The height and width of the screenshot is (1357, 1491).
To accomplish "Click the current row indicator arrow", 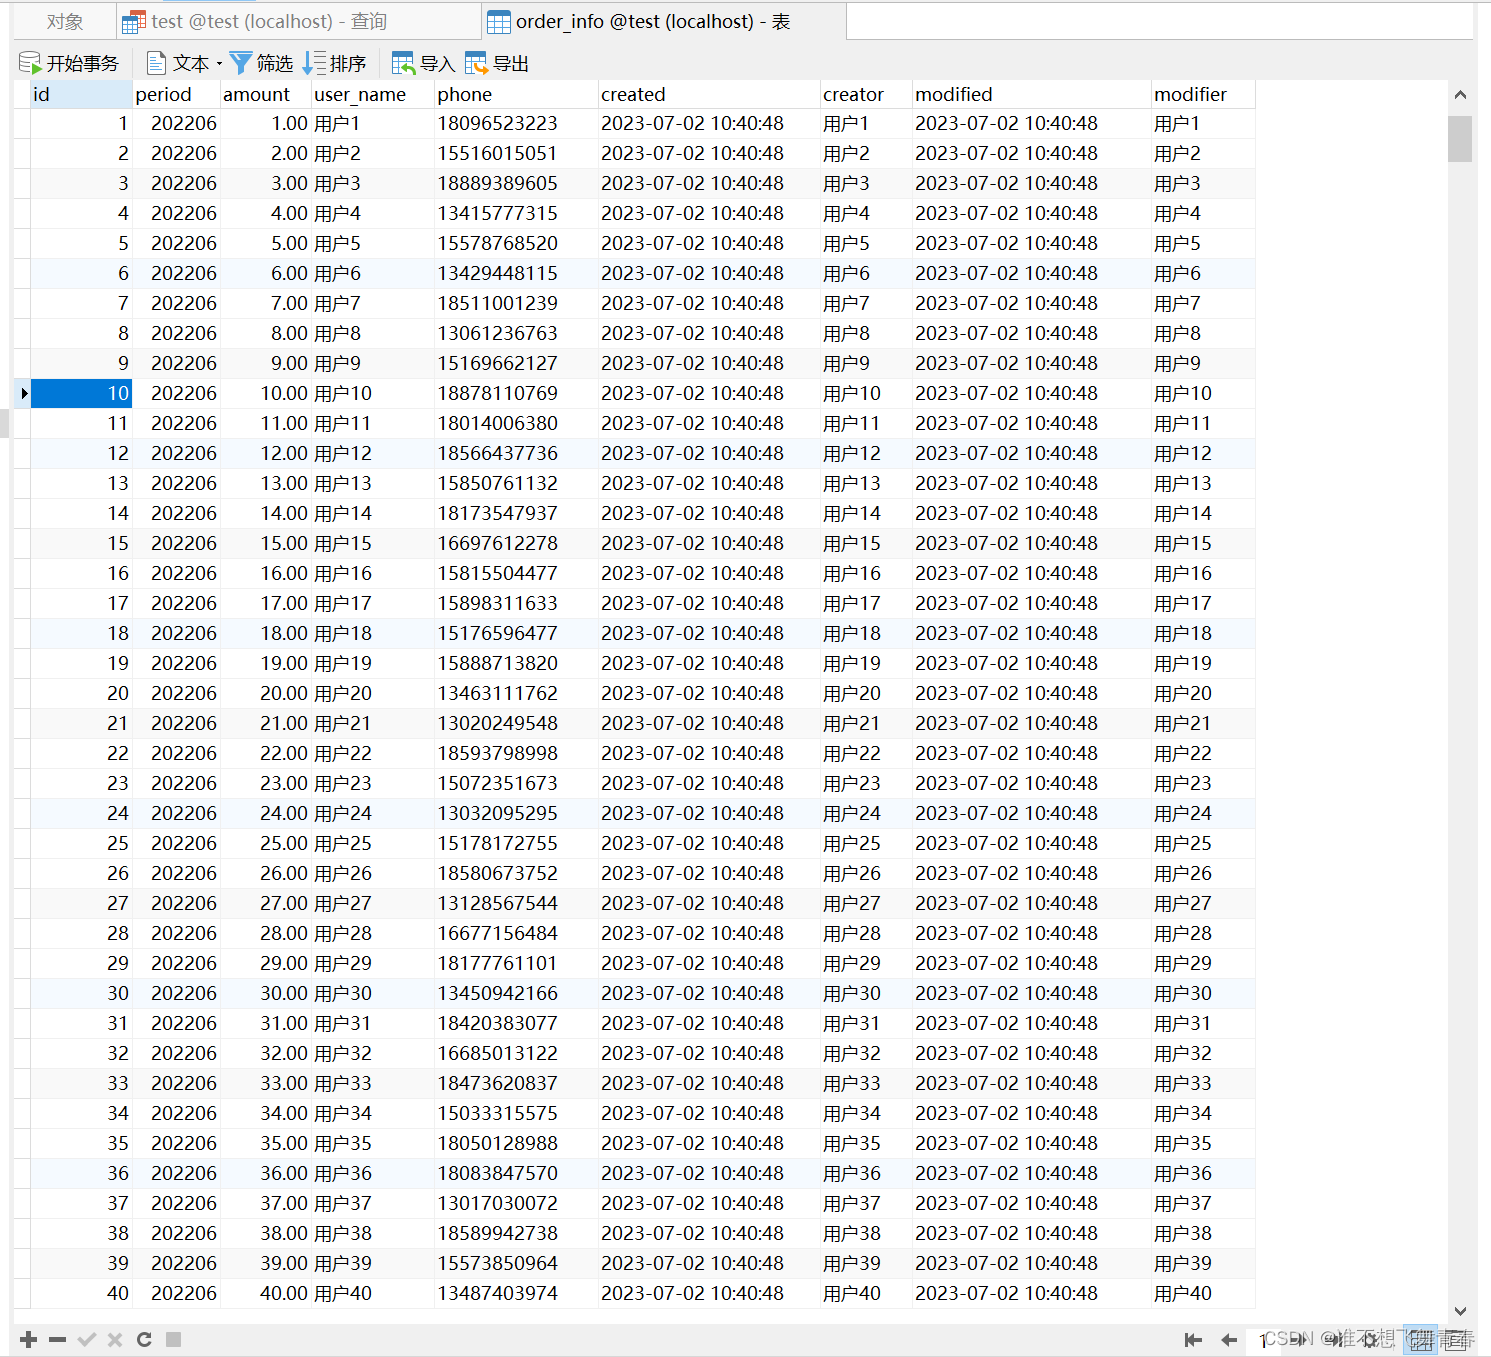I will pos(23,394).
